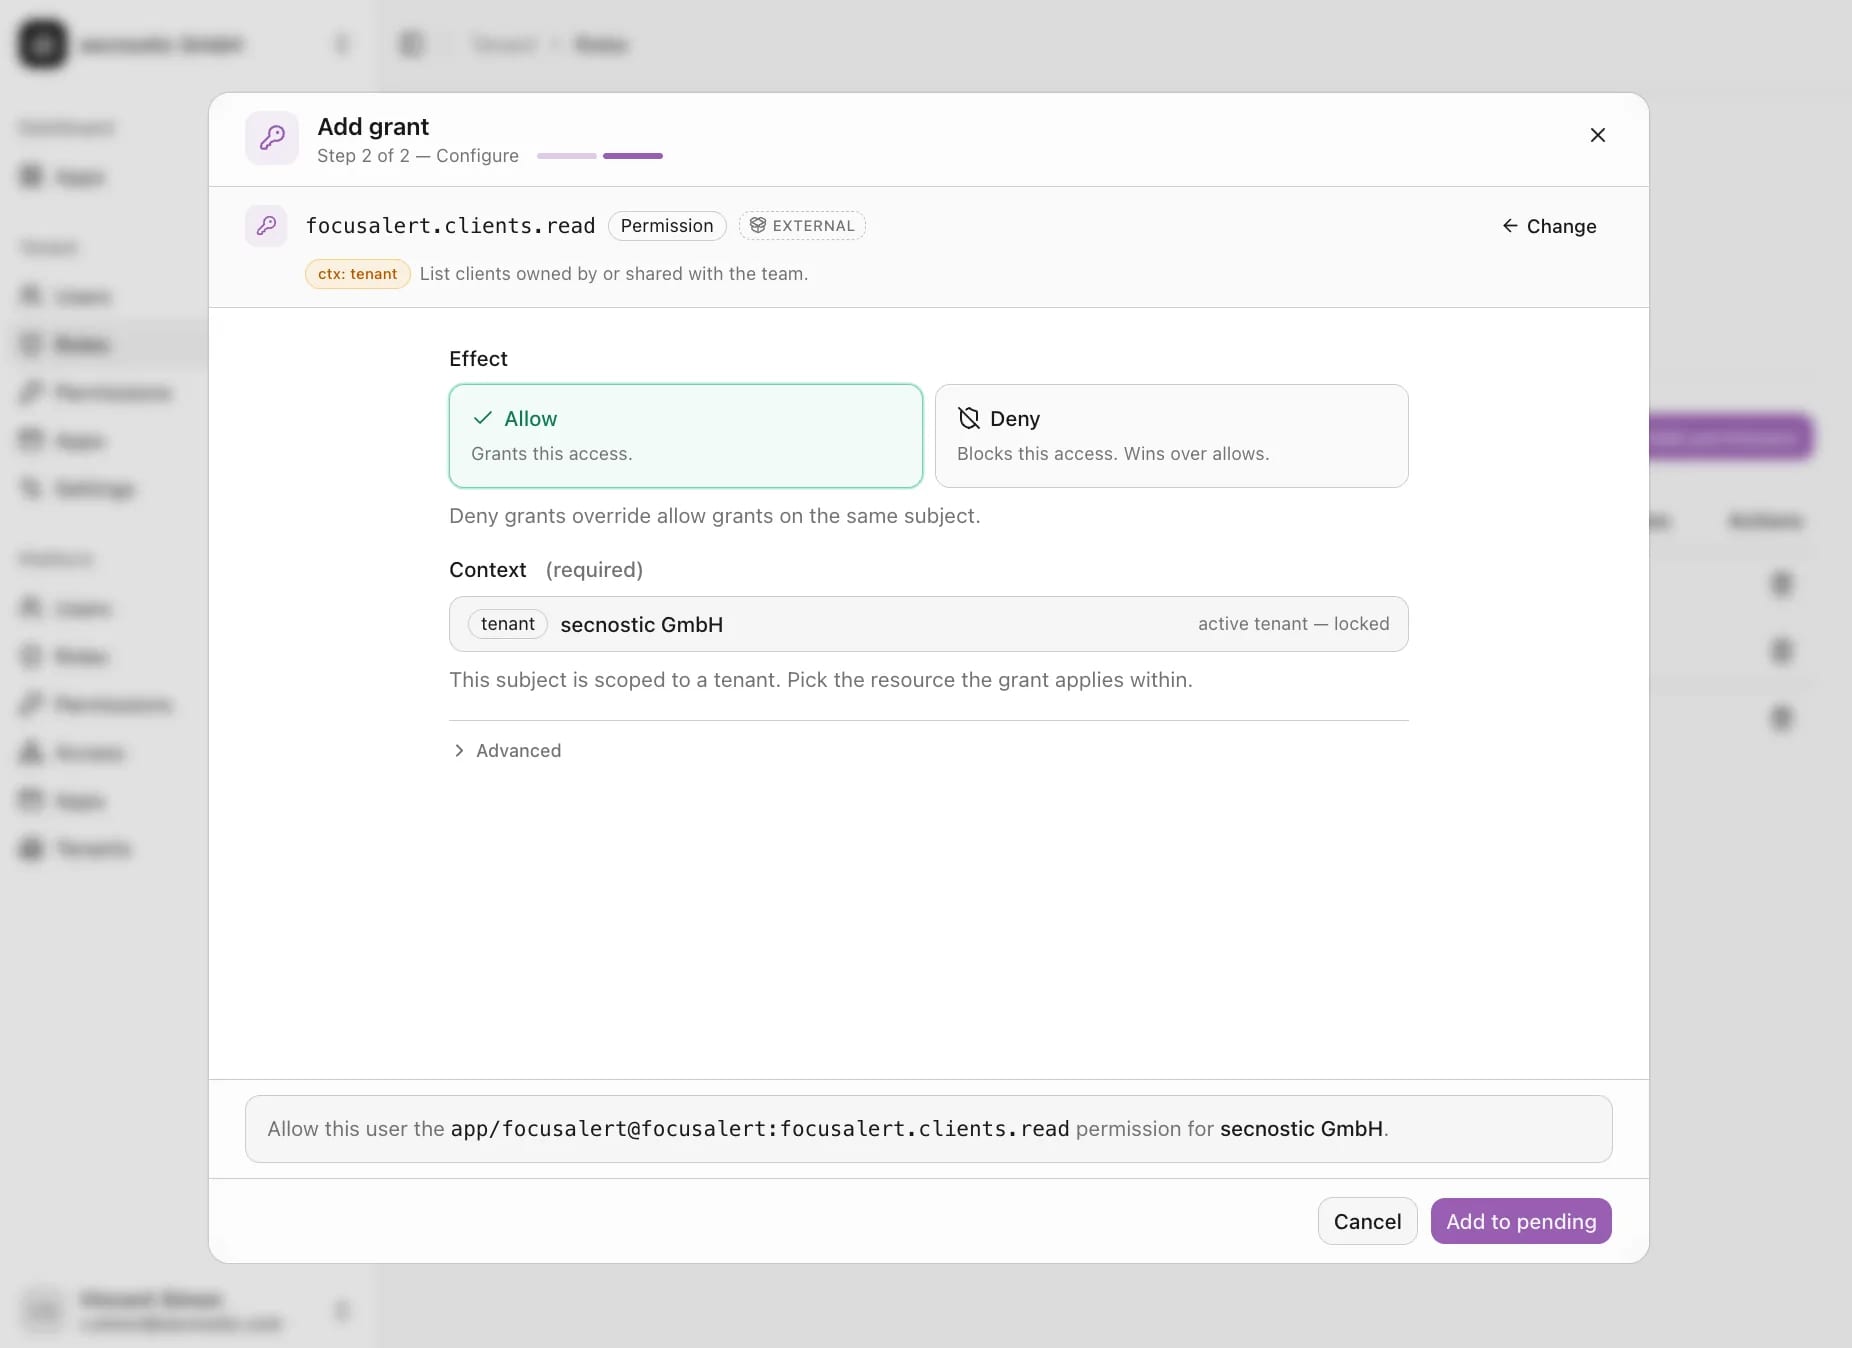Click the key icon next to focusalert.clients.read

point(266,226)
